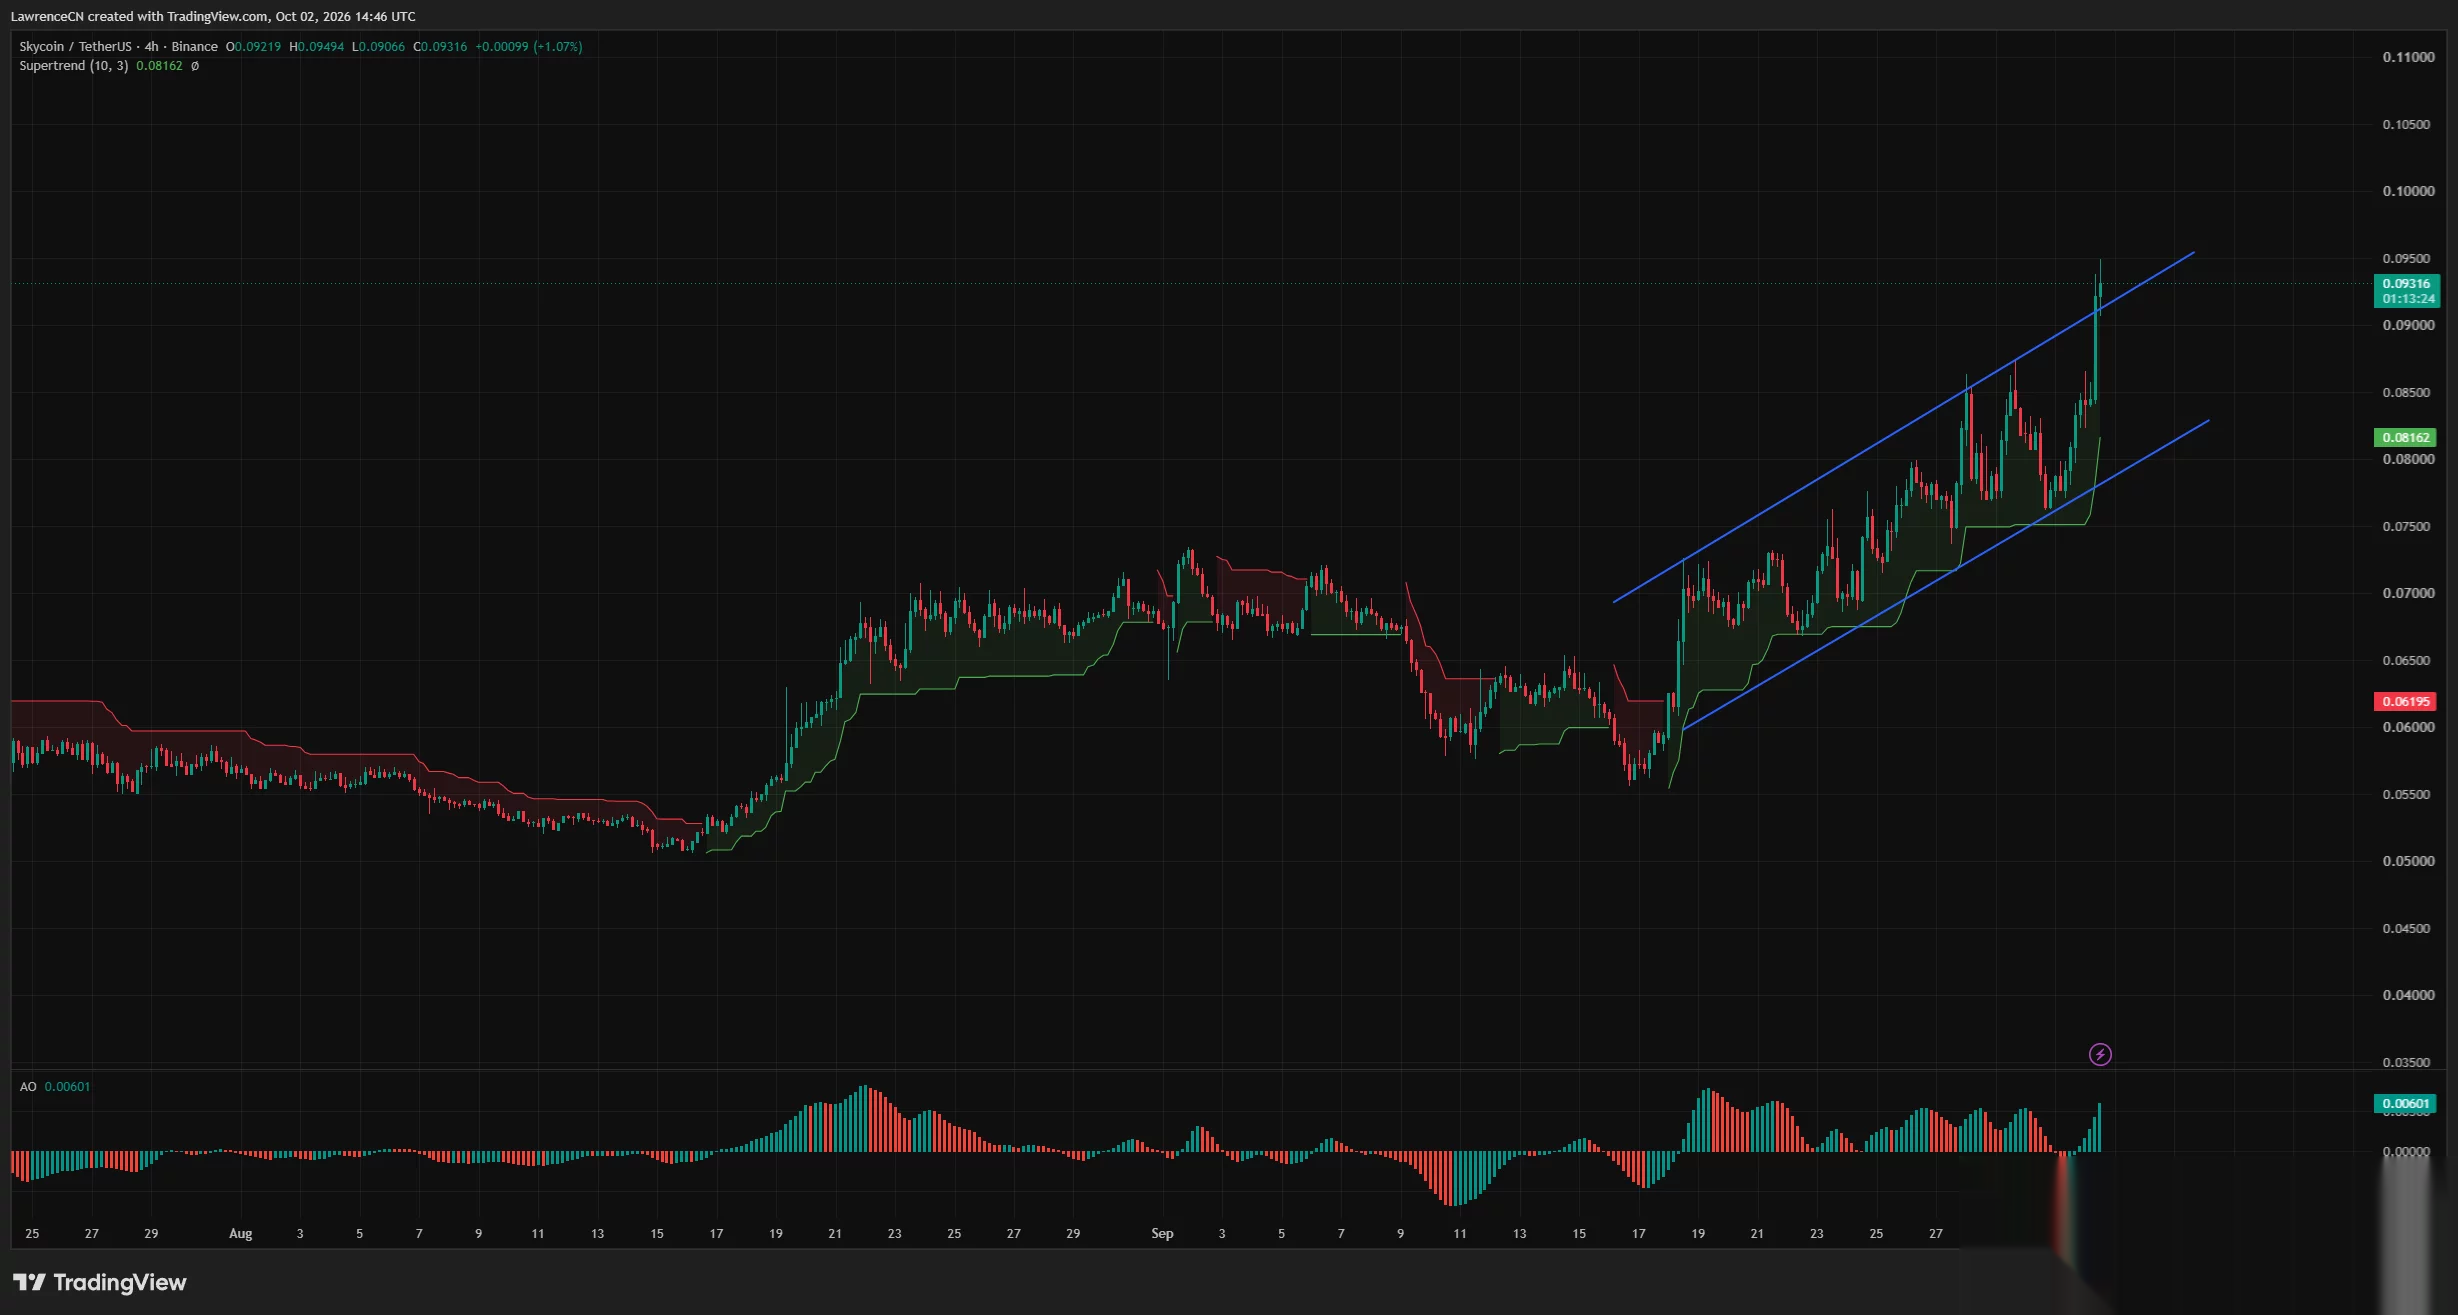Viewport: 2458px width, 1315px height.
Task: Click the LawrenceCN created with TradingView.com caption
Action: pyautogui.click(x=213, y=16)
